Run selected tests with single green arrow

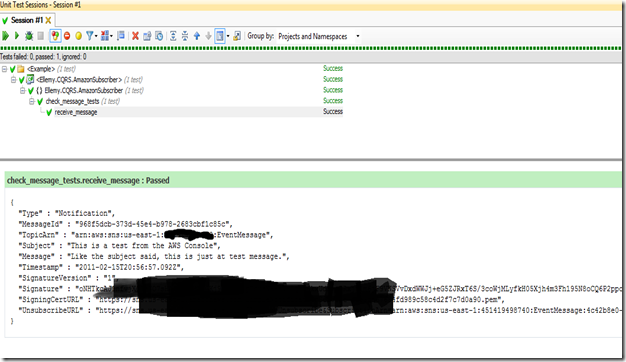point(17,36)
